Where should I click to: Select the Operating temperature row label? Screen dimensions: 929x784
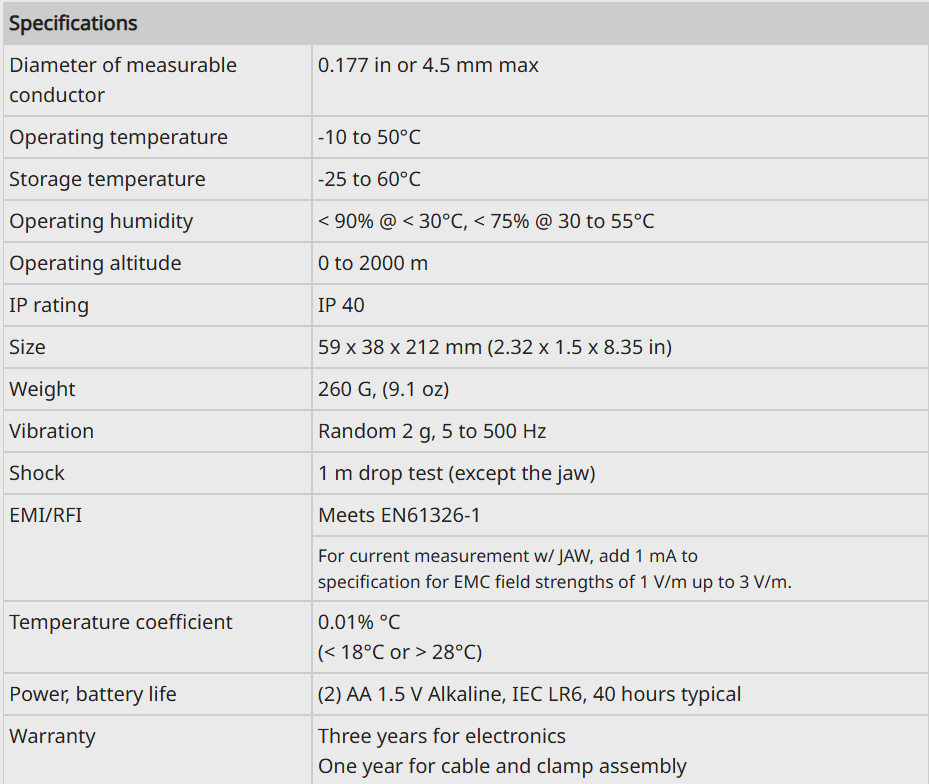[x=118, y=137]
